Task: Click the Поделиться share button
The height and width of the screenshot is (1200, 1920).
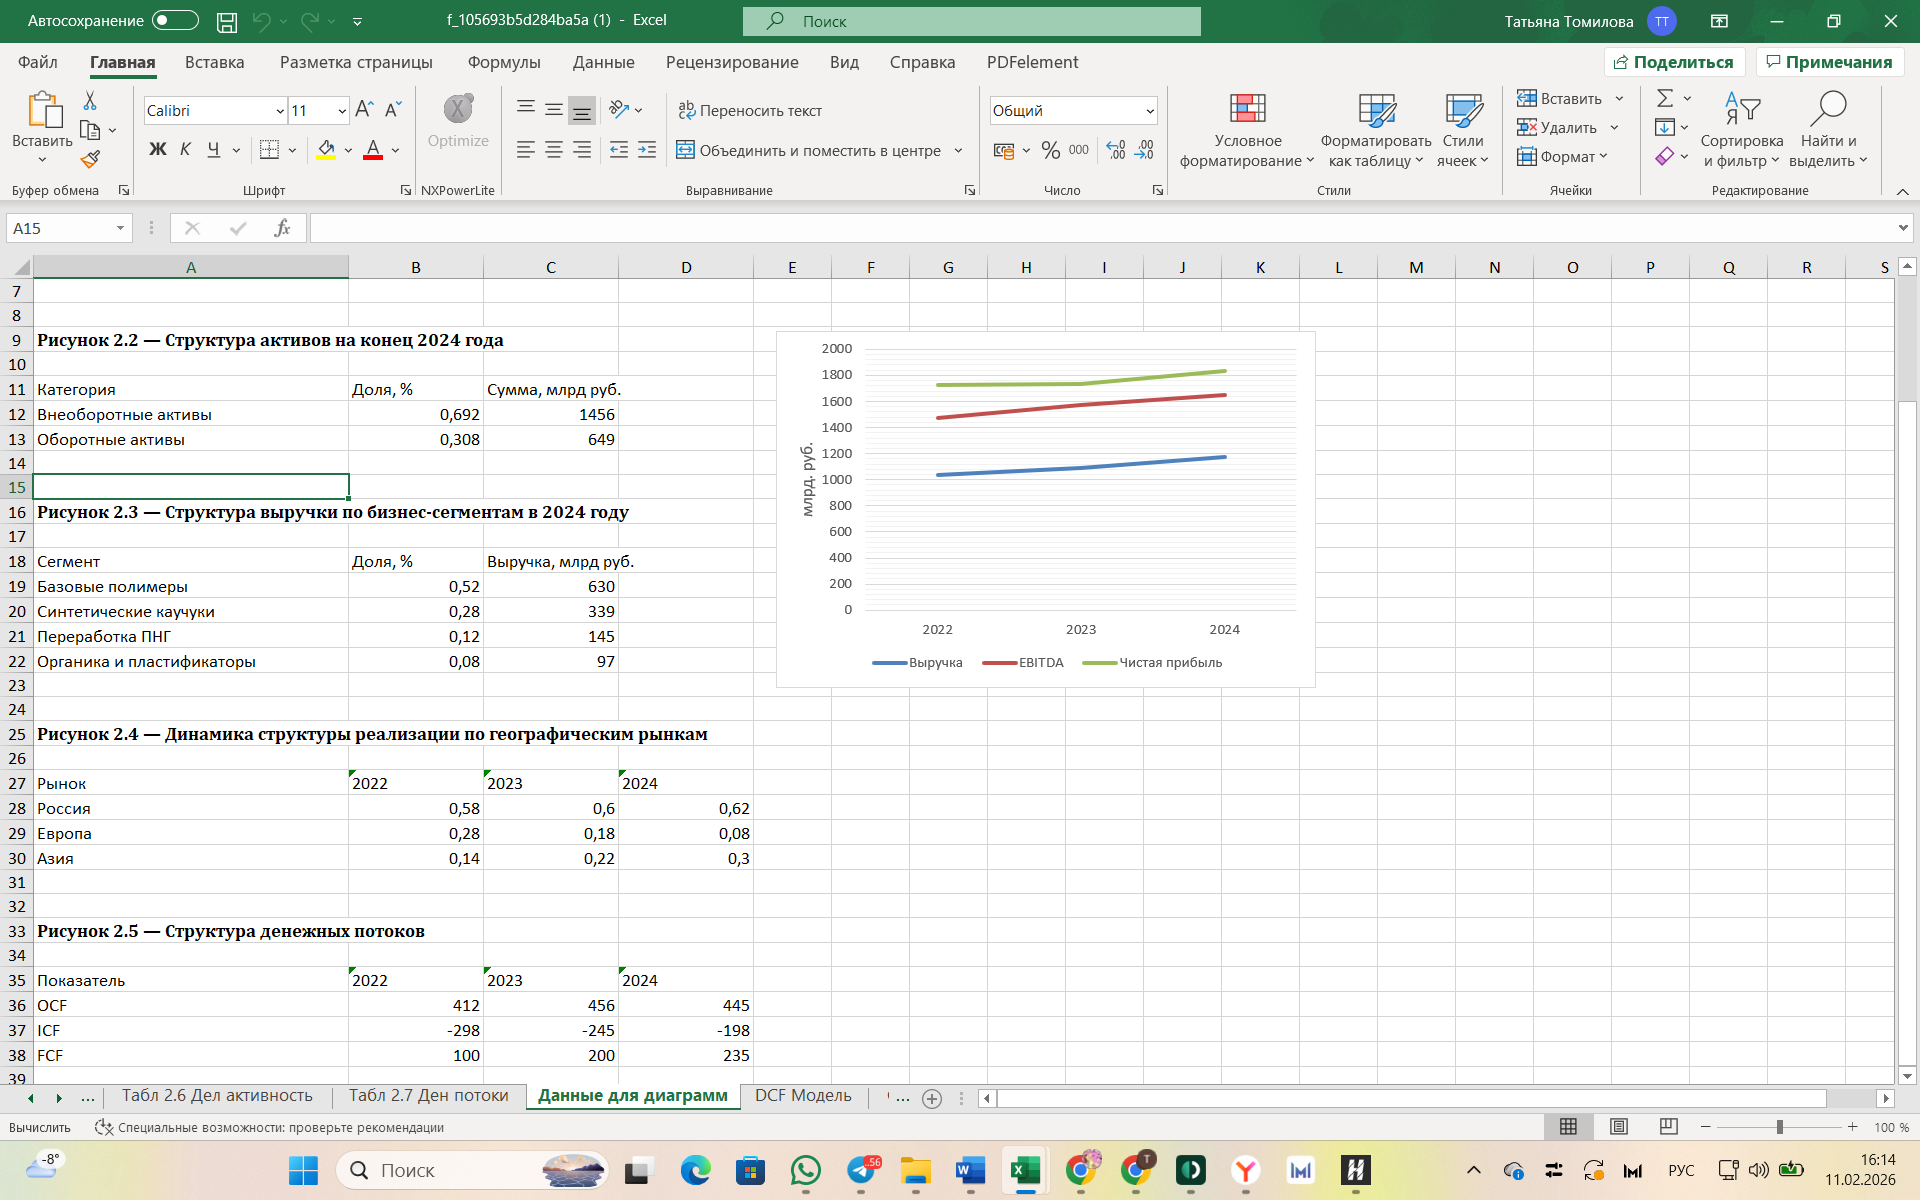Action: (x=1674, y=62)
